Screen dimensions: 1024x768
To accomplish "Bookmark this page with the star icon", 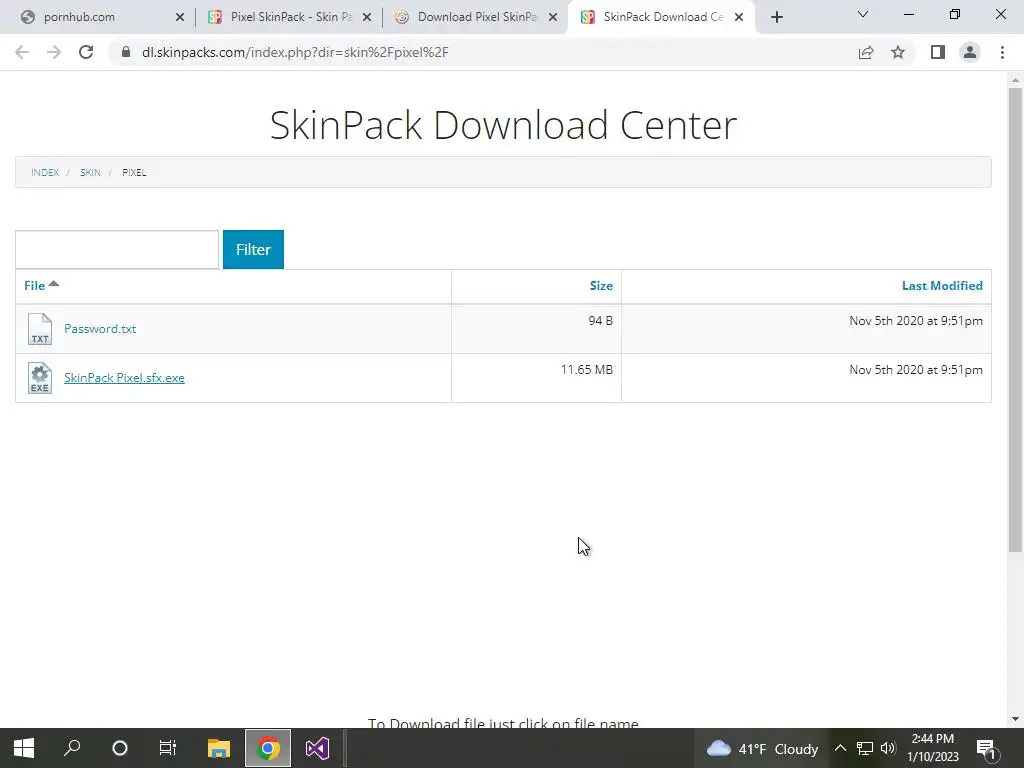I will (x=898, y=52).
